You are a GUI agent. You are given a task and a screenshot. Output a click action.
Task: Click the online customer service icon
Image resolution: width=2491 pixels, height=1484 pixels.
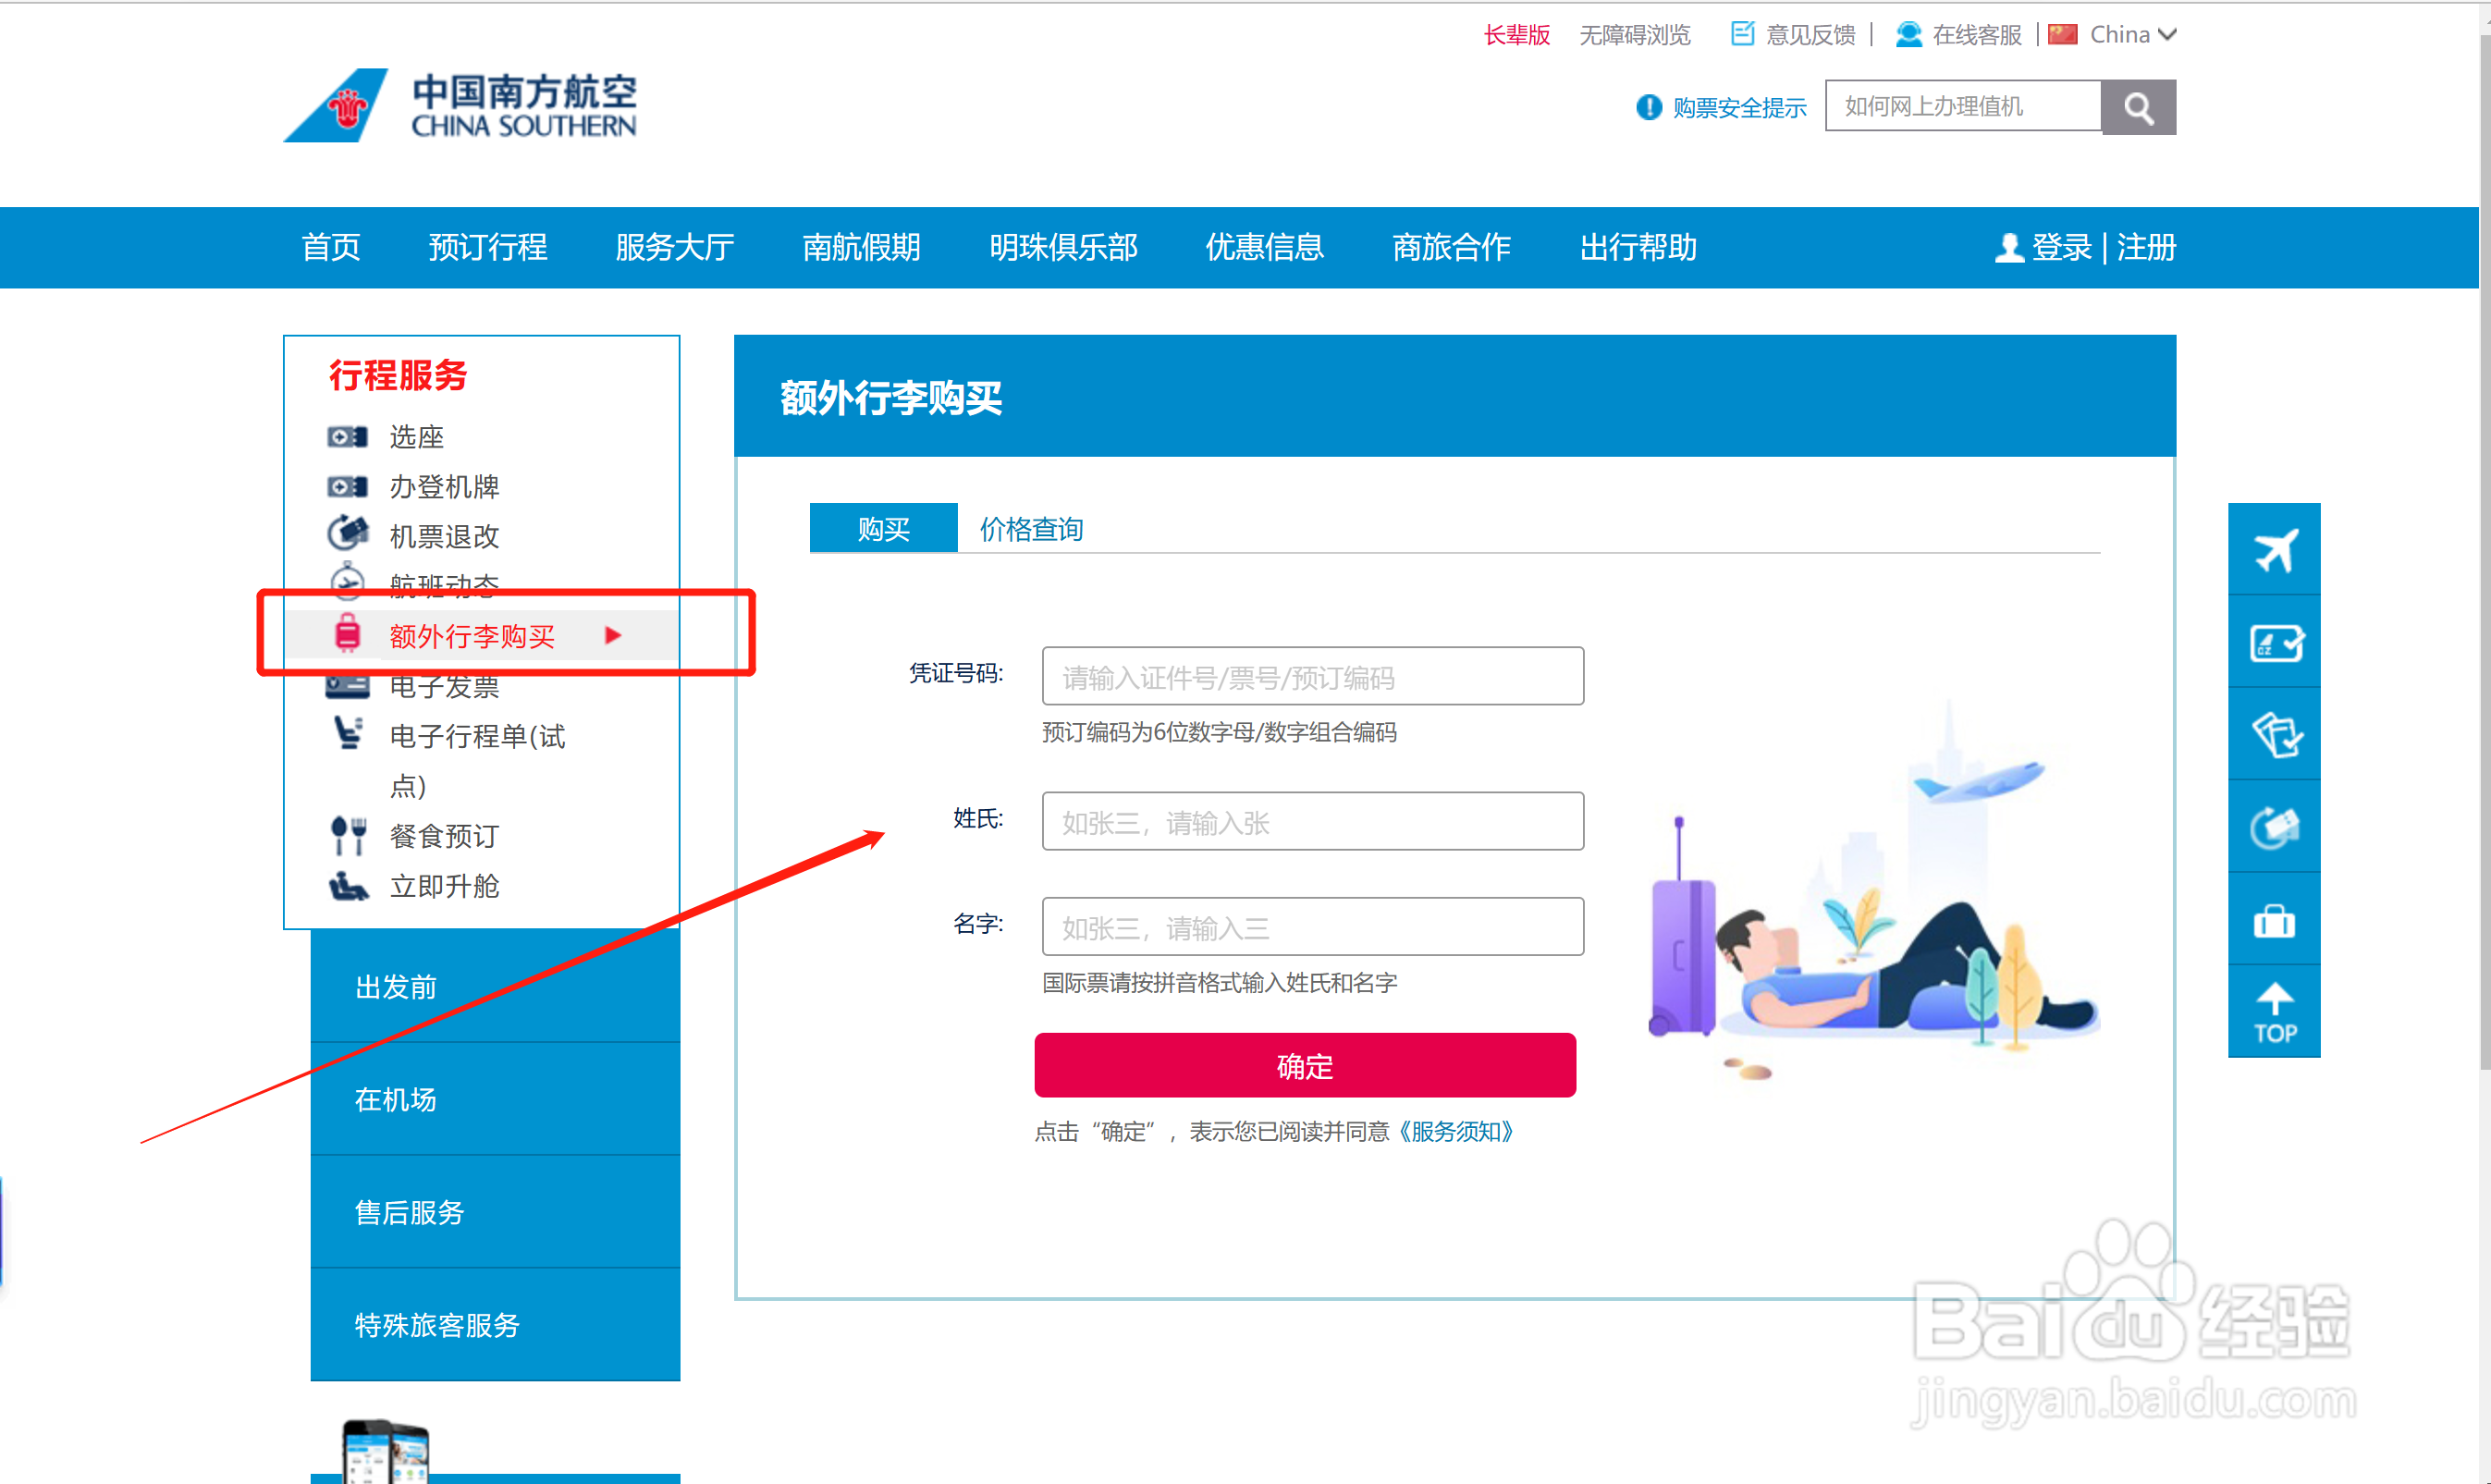click(x=1908, y=35)
